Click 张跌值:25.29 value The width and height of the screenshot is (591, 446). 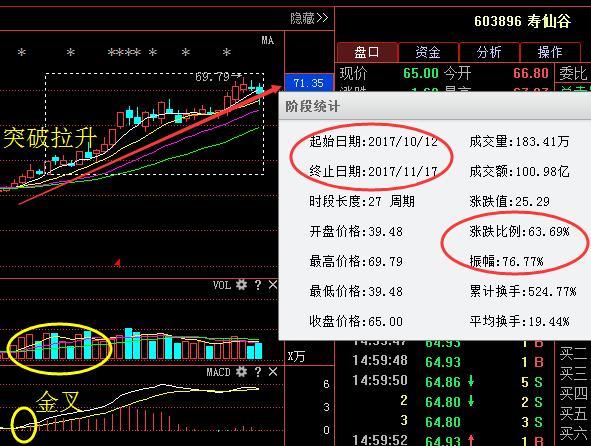pos(510,201)
